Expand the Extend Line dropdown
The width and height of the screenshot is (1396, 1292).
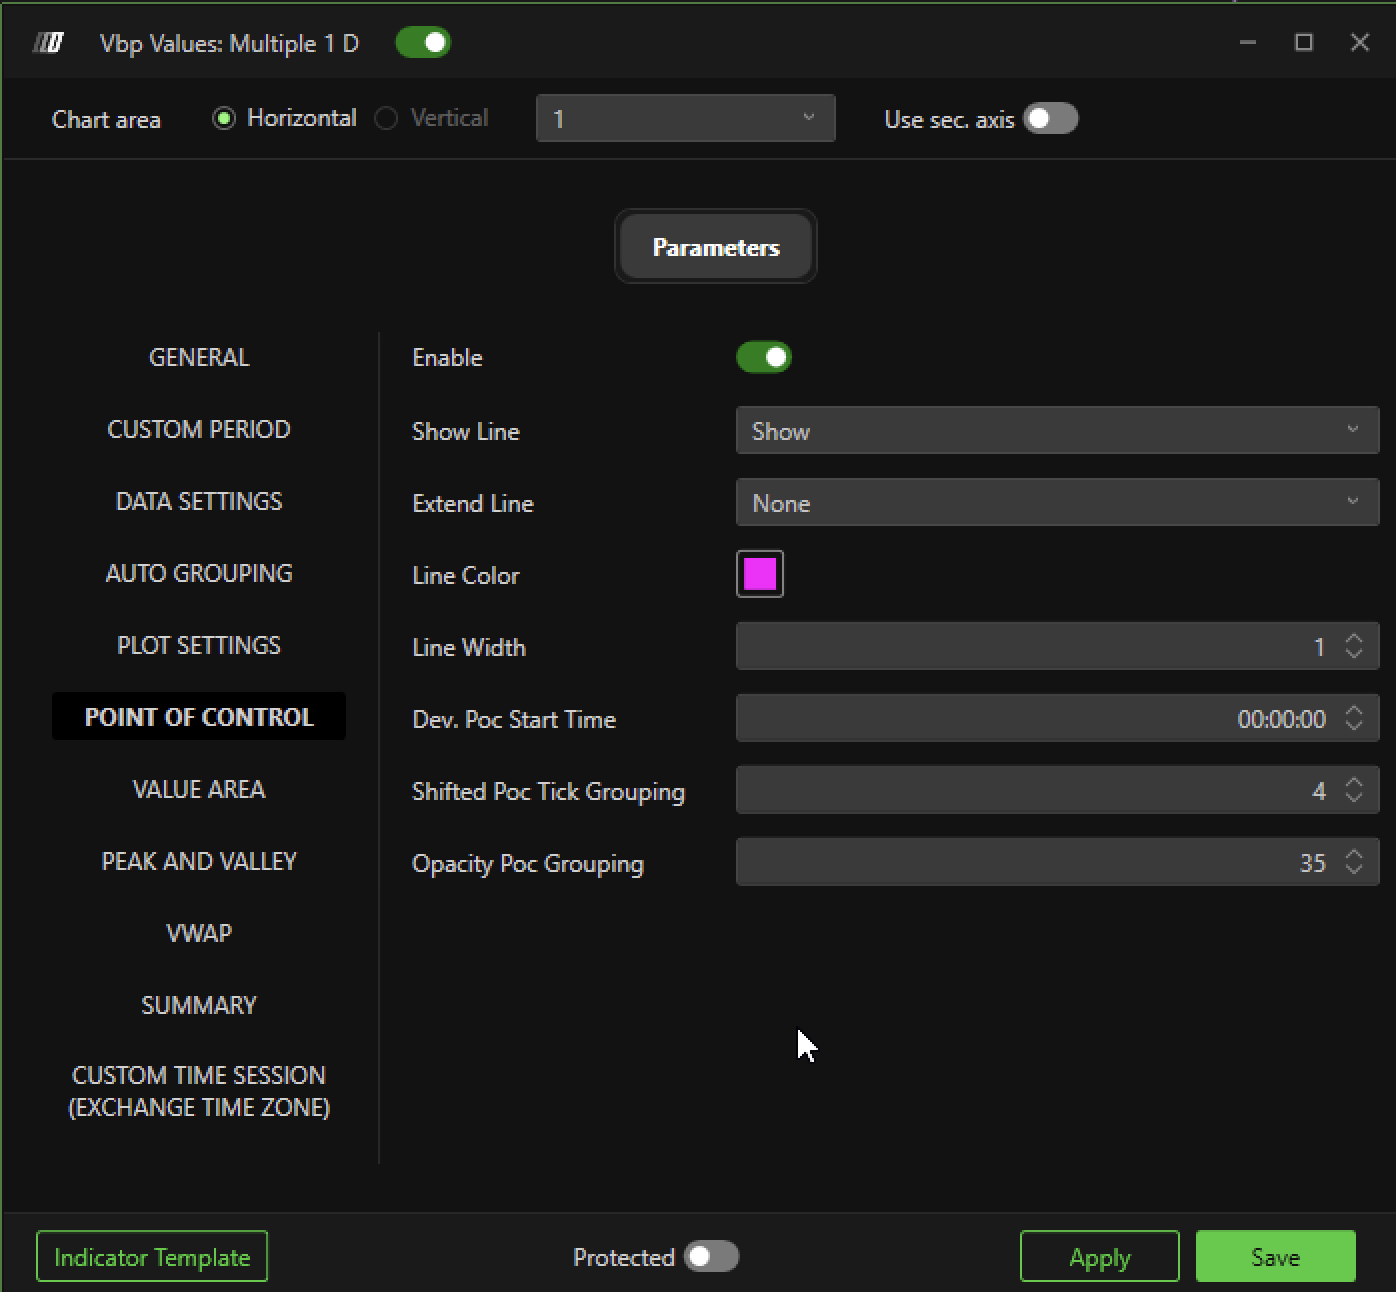1056,503
